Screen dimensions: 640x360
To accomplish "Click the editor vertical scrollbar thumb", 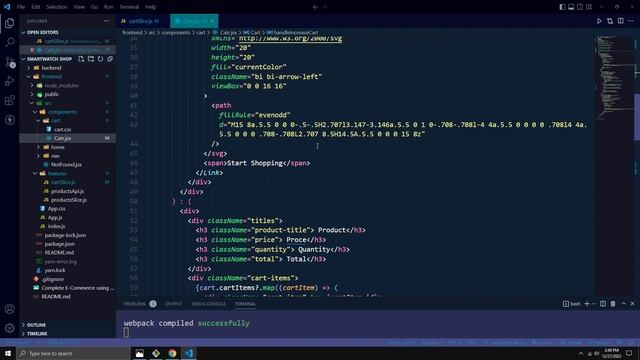I will pos(637,117).
